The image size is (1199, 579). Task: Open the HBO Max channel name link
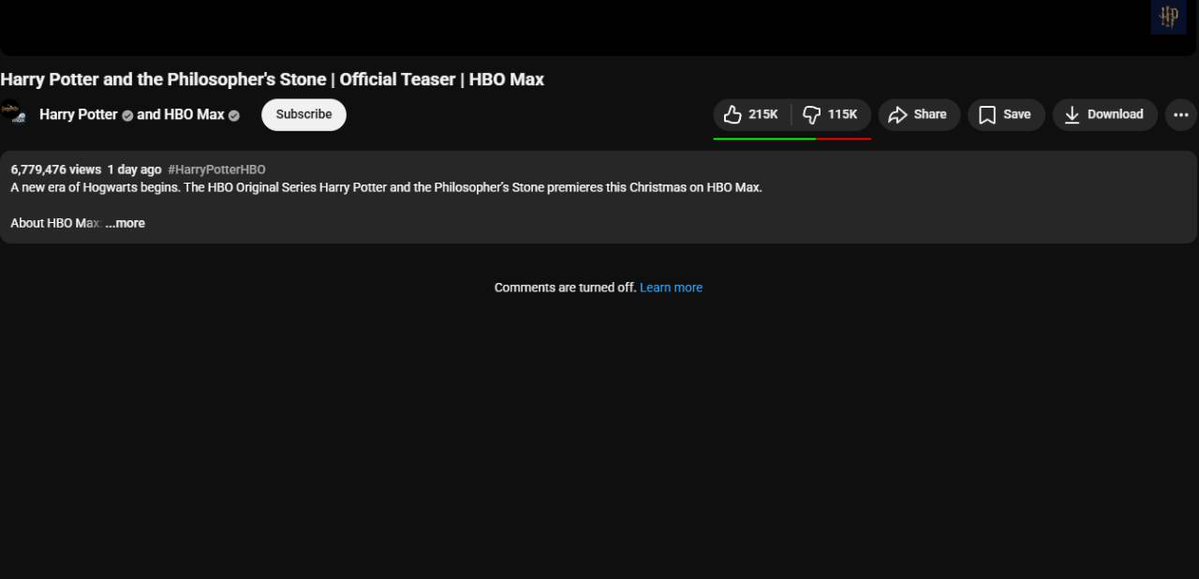tap(194, 115)
